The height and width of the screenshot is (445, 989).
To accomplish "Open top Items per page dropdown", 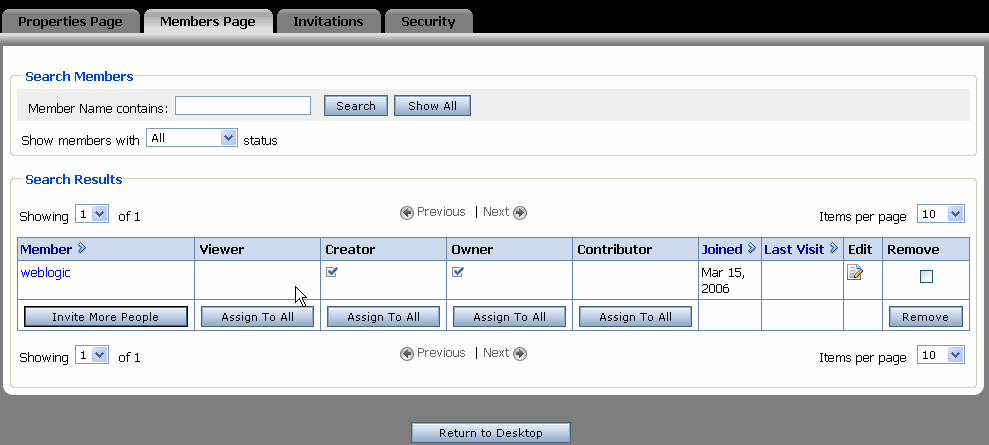I will click(x=940, y=214).
